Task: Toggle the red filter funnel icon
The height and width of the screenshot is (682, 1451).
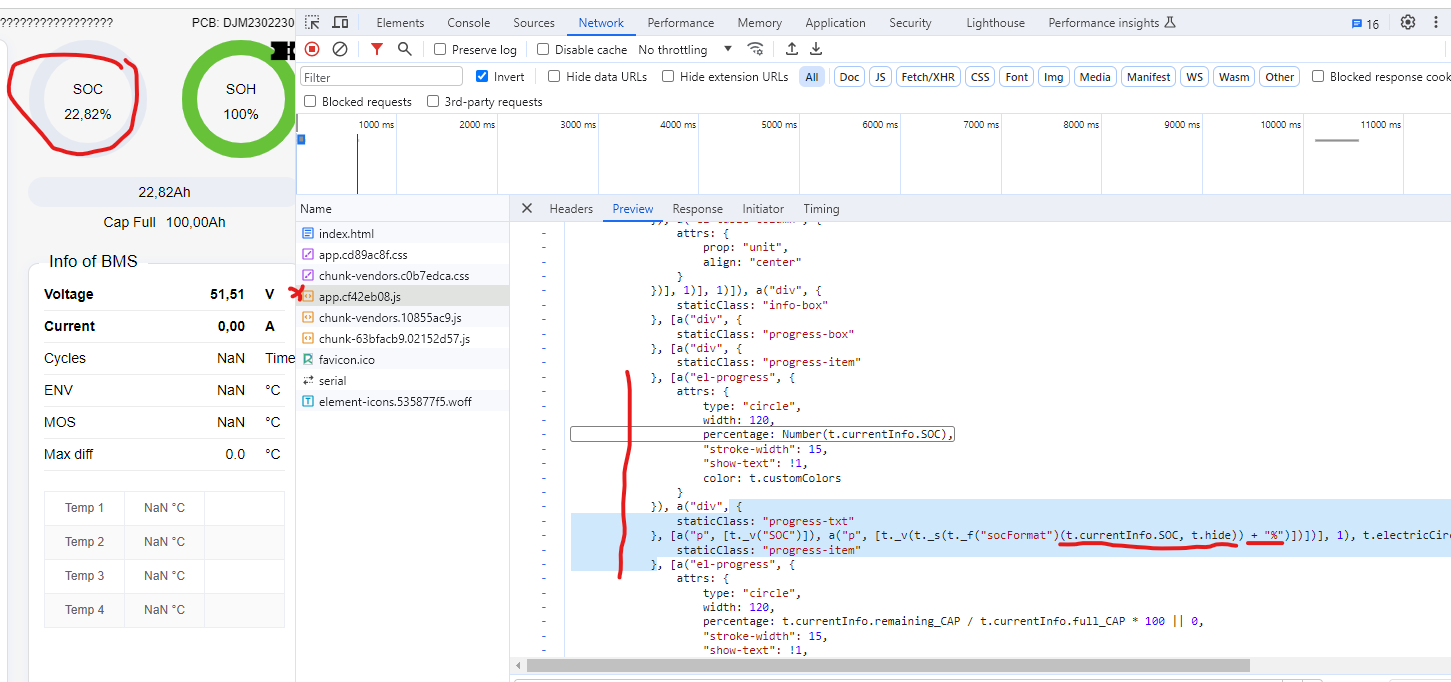Action: pyautogui.click(x=377, y=49)
